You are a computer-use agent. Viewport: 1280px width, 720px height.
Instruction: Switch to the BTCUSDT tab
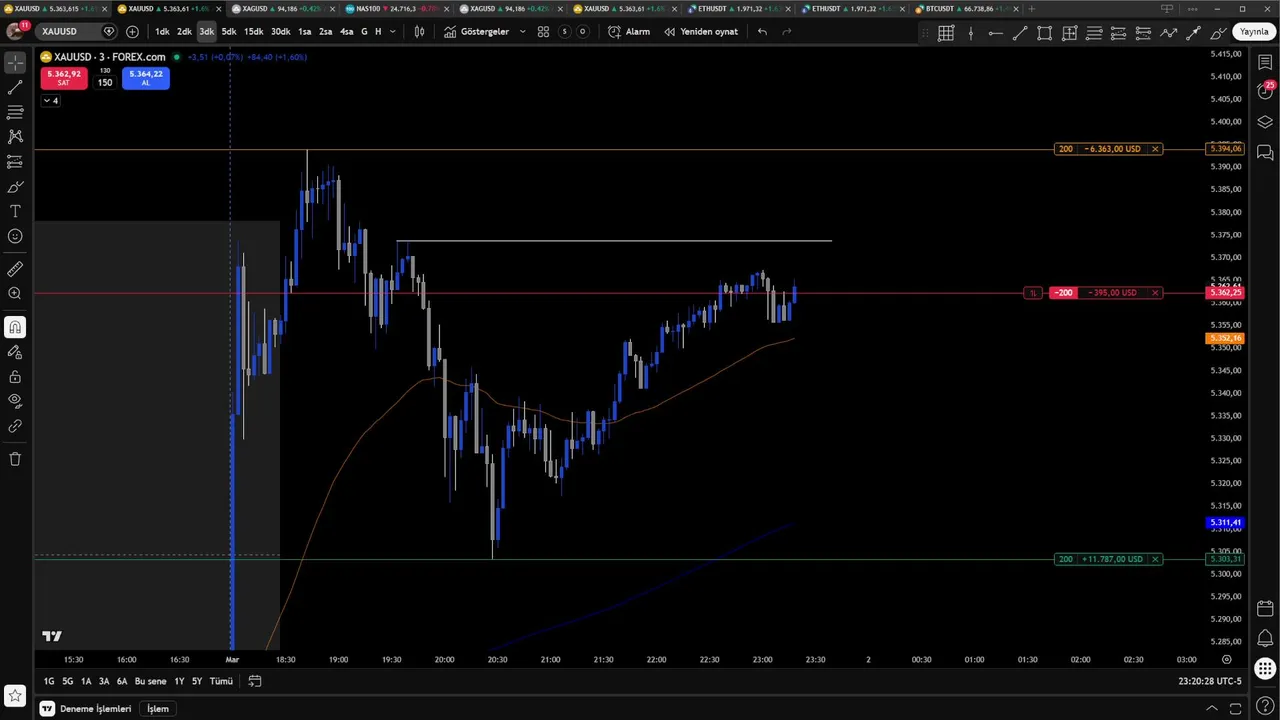[966, 9]
